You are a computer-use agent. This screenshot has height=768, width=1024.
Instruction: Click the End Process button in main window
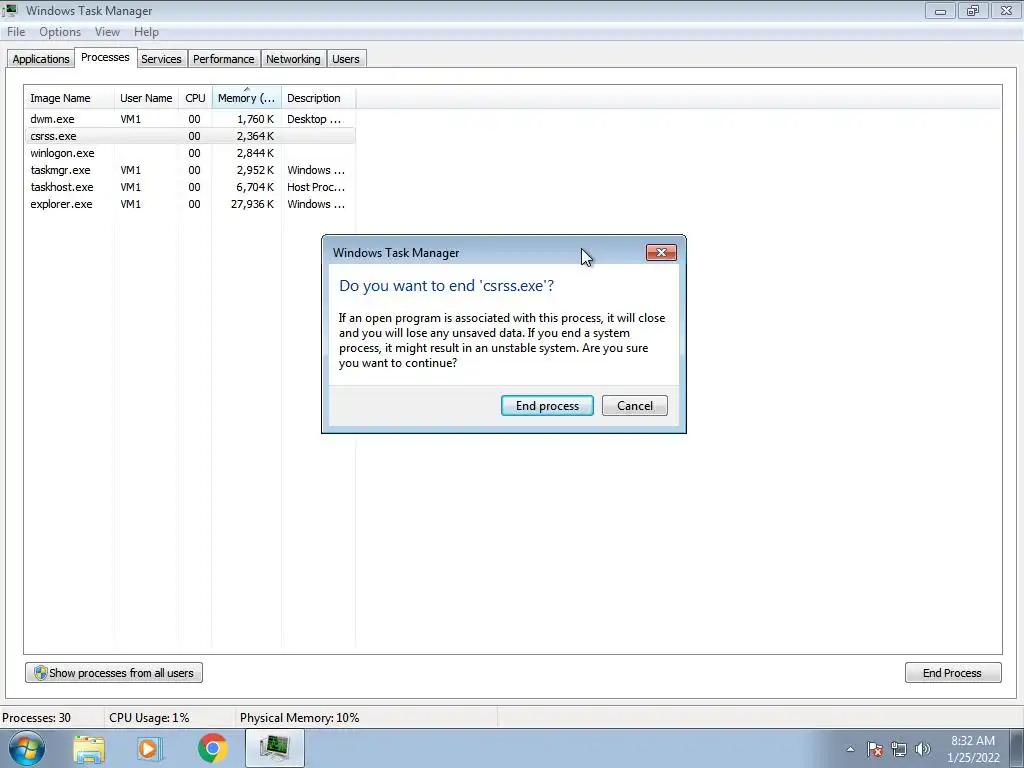tap(953, 673)
